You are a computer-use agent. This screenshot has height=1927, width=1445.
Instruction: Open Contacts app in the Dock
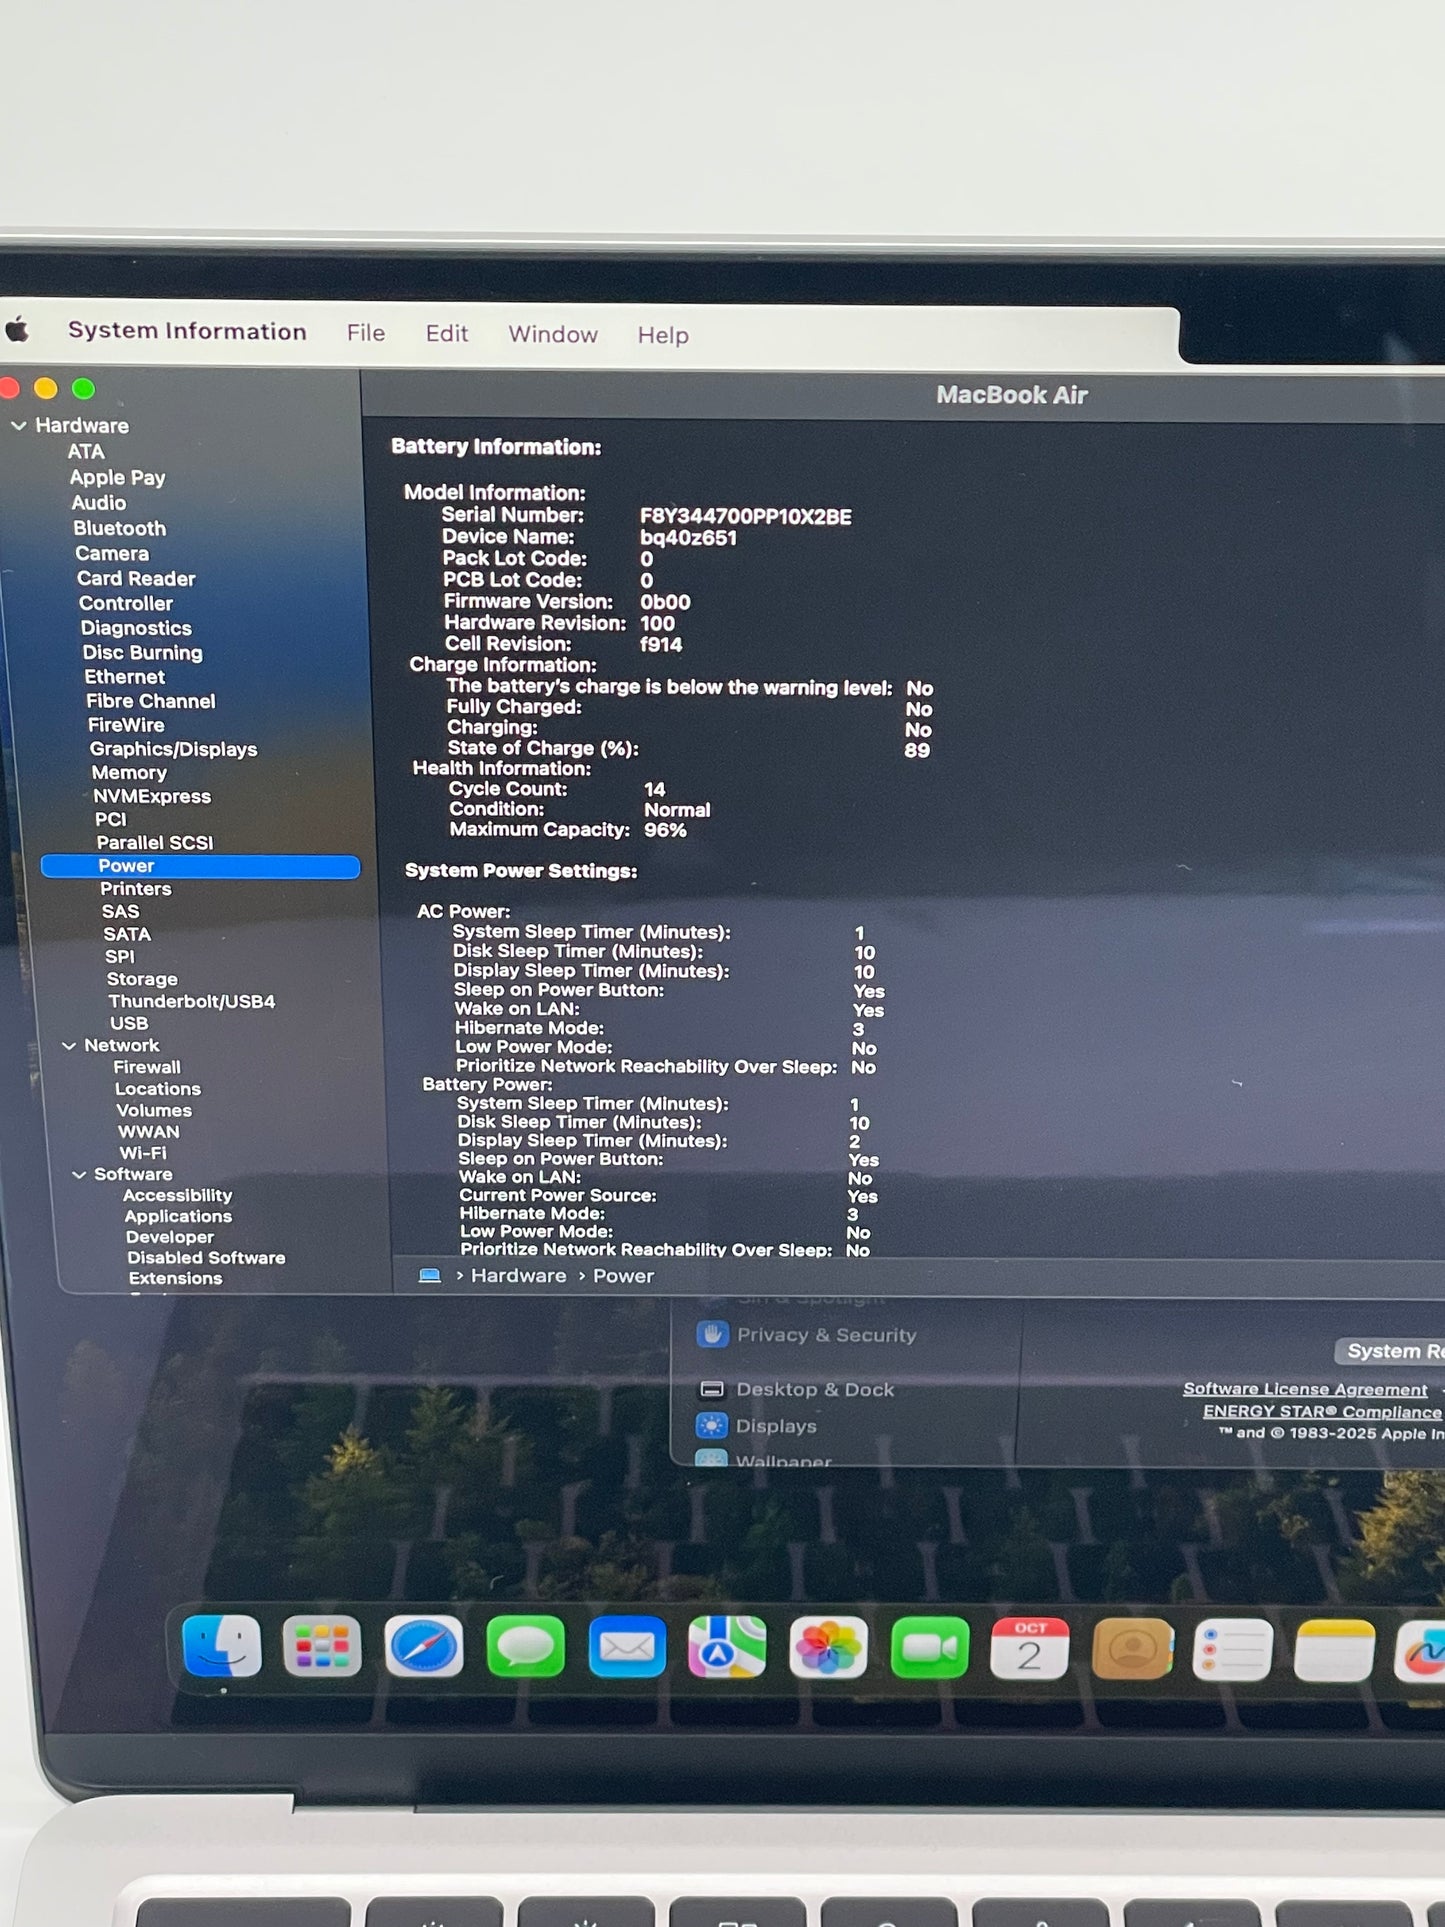click(x=1132, y=1648)
